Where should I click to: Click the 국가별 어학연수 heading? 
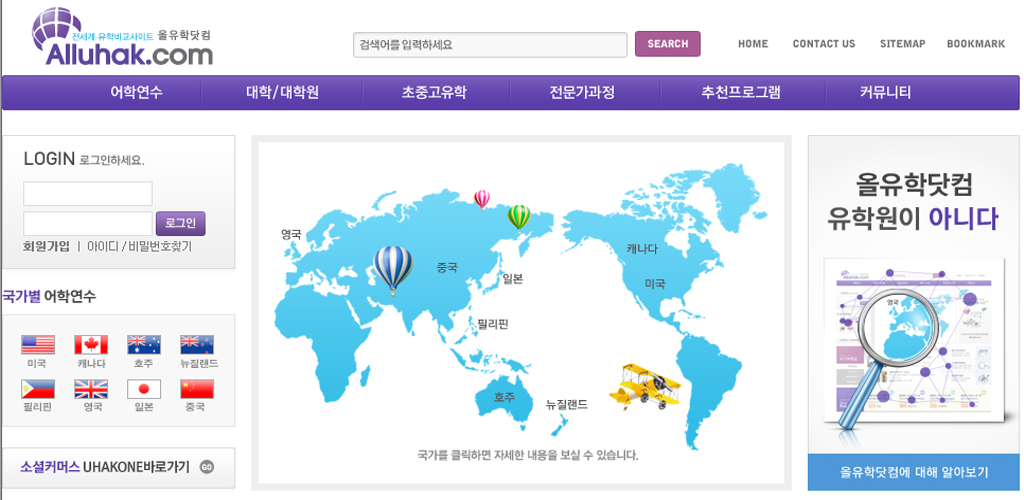pos(49,296)
